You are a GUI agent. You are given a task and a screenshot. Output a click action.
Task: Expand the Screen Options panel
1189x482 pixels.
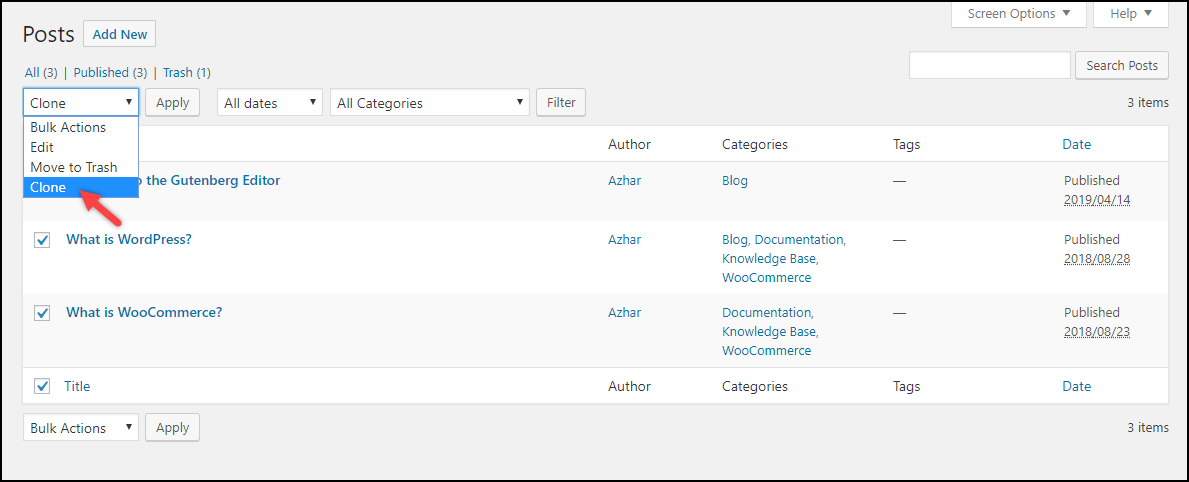(x=1018, y=14)
